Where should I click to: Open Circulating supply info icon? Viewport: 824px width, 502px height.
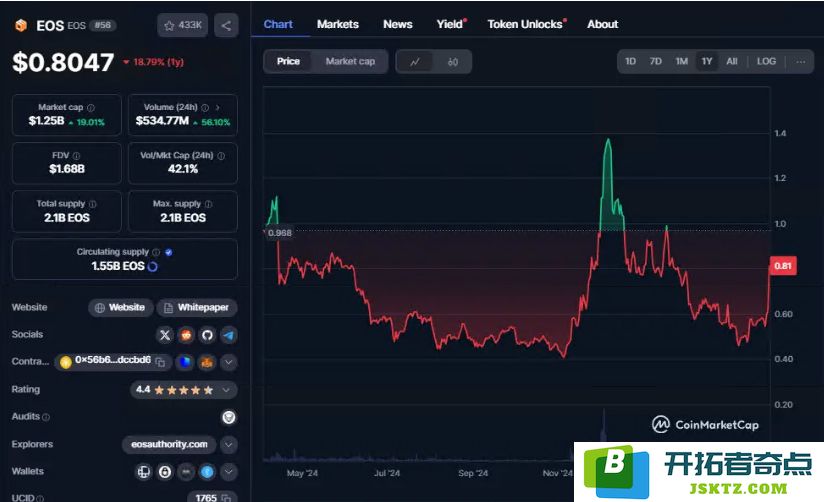[156, 252]
